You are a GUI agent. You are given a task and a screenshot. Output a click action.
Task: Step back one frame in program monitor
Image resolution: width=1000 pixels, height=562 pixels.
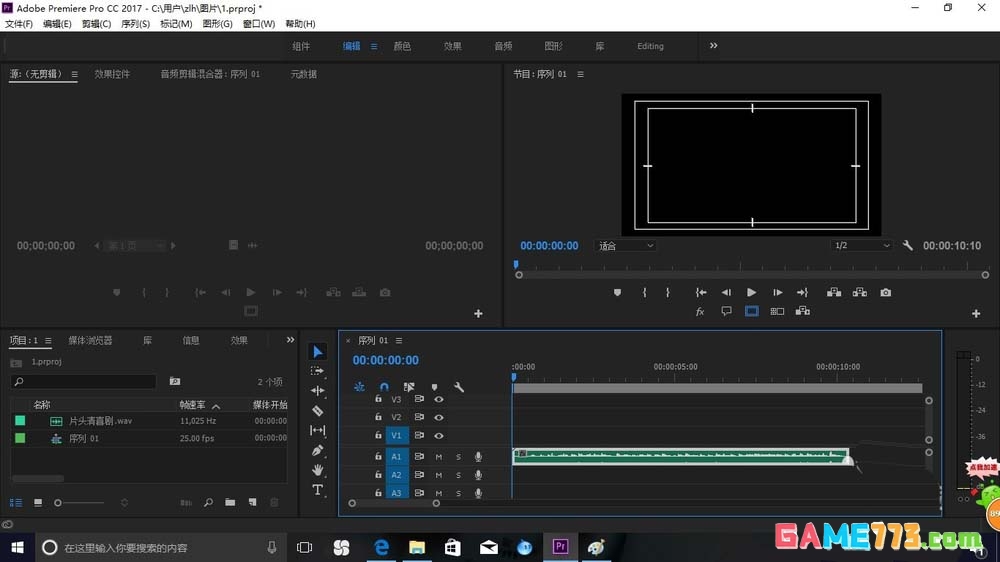coord(726,292)
